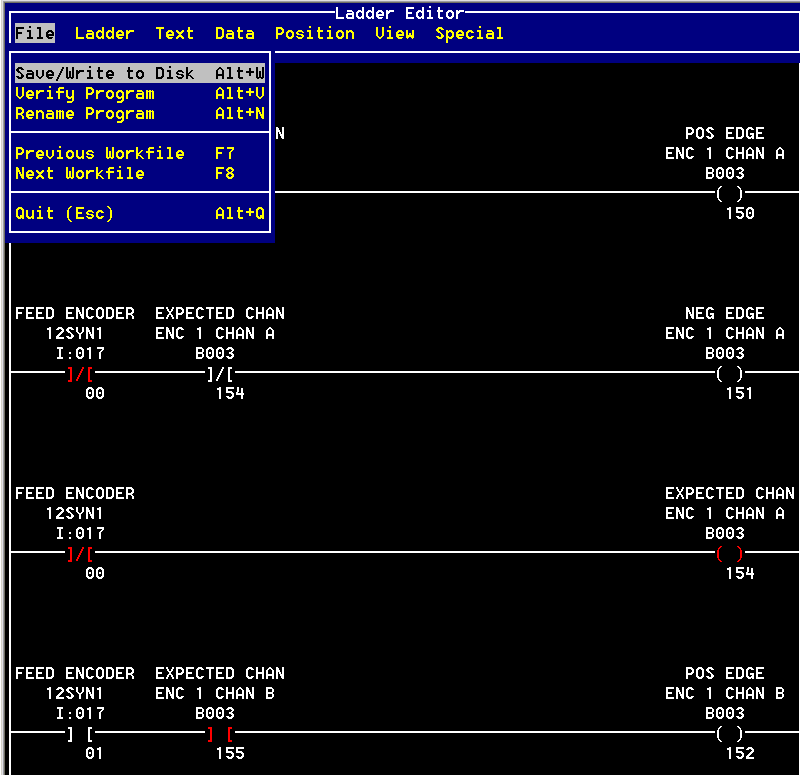Select the EXPECTED CHAN A output coil B003 154

tap(729, 553)
